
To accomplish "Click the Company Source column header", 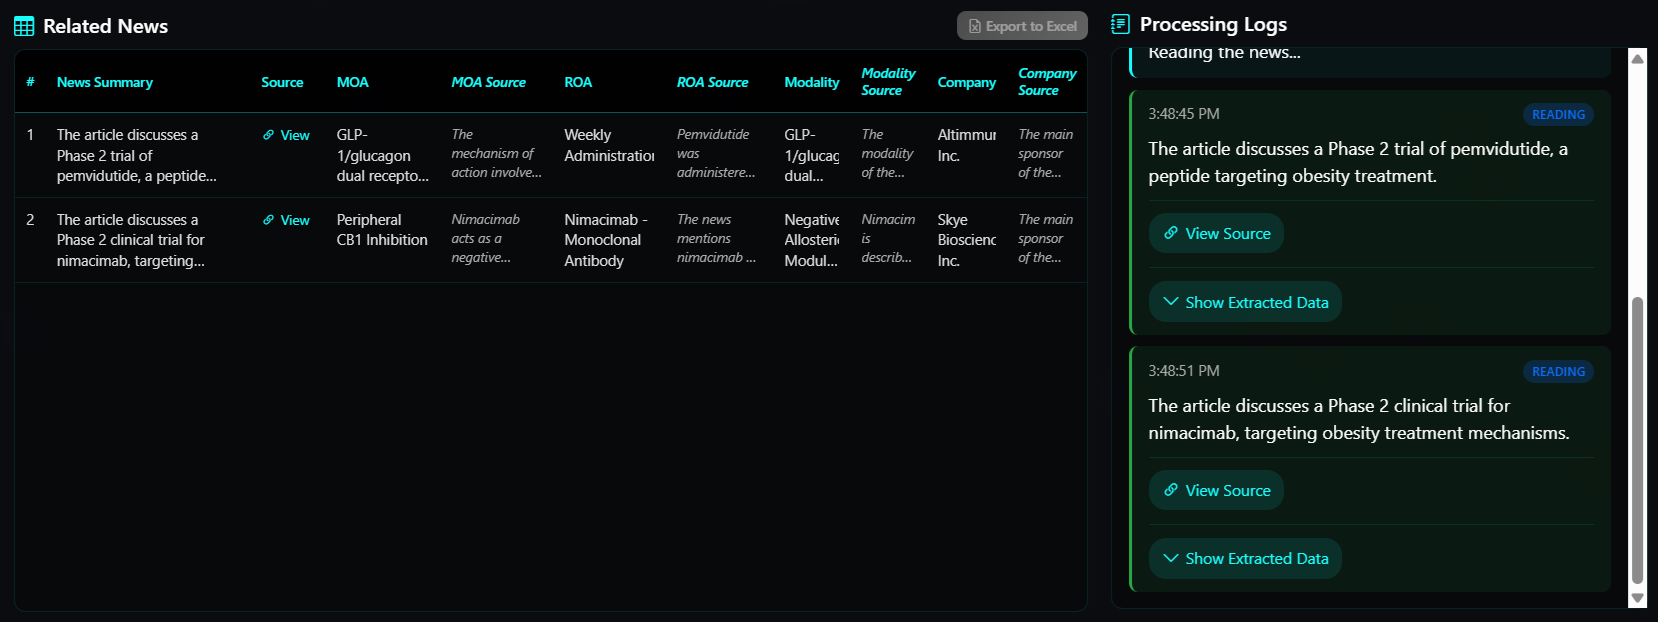I will pos(1047,82).
